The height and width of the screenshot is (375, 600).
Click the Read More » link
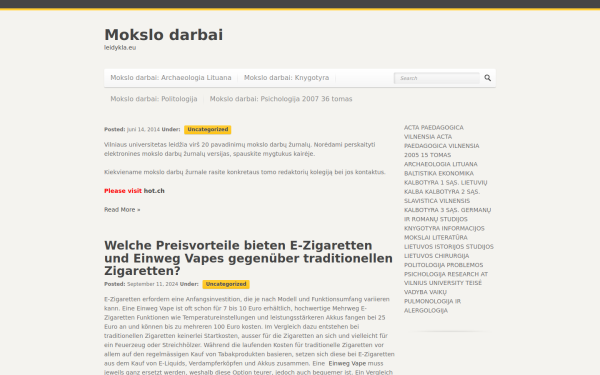coord(122,210)
